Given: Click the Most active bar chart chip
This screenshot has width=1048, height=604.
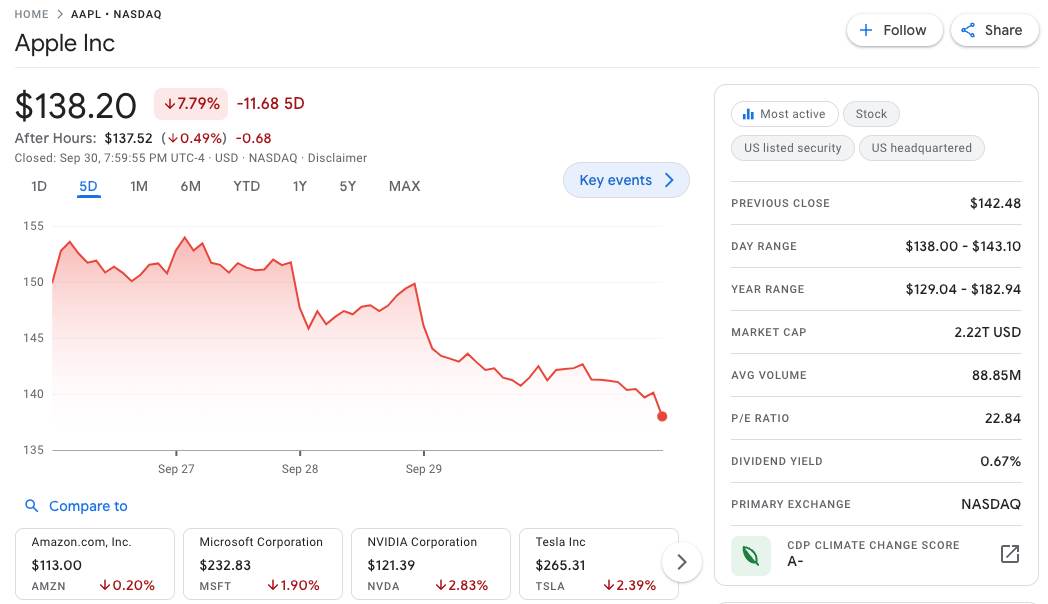Looking at the screenshot, I should coord(784,114).
